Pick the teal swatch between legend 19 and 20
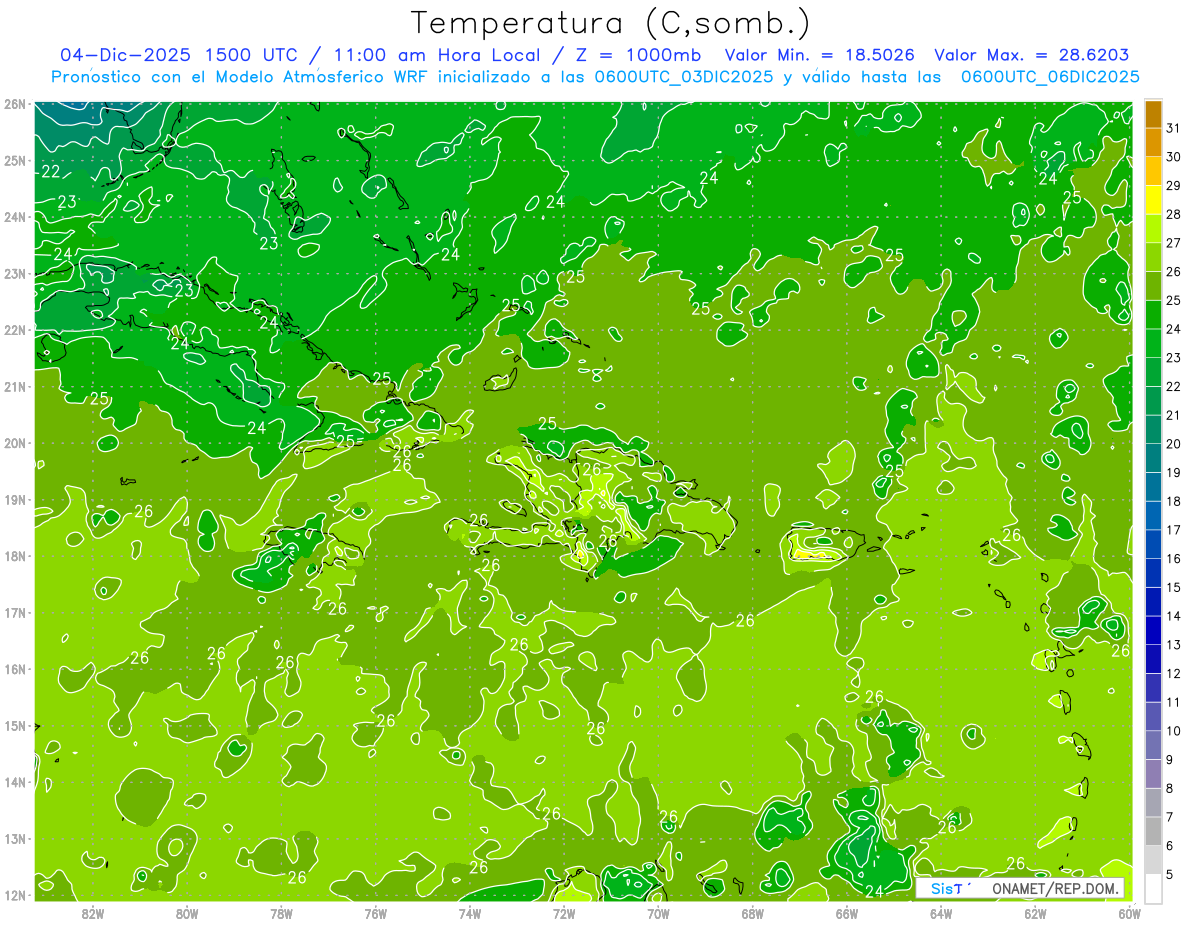This screenshot has height=927, width=1200. coord(1154,458)
